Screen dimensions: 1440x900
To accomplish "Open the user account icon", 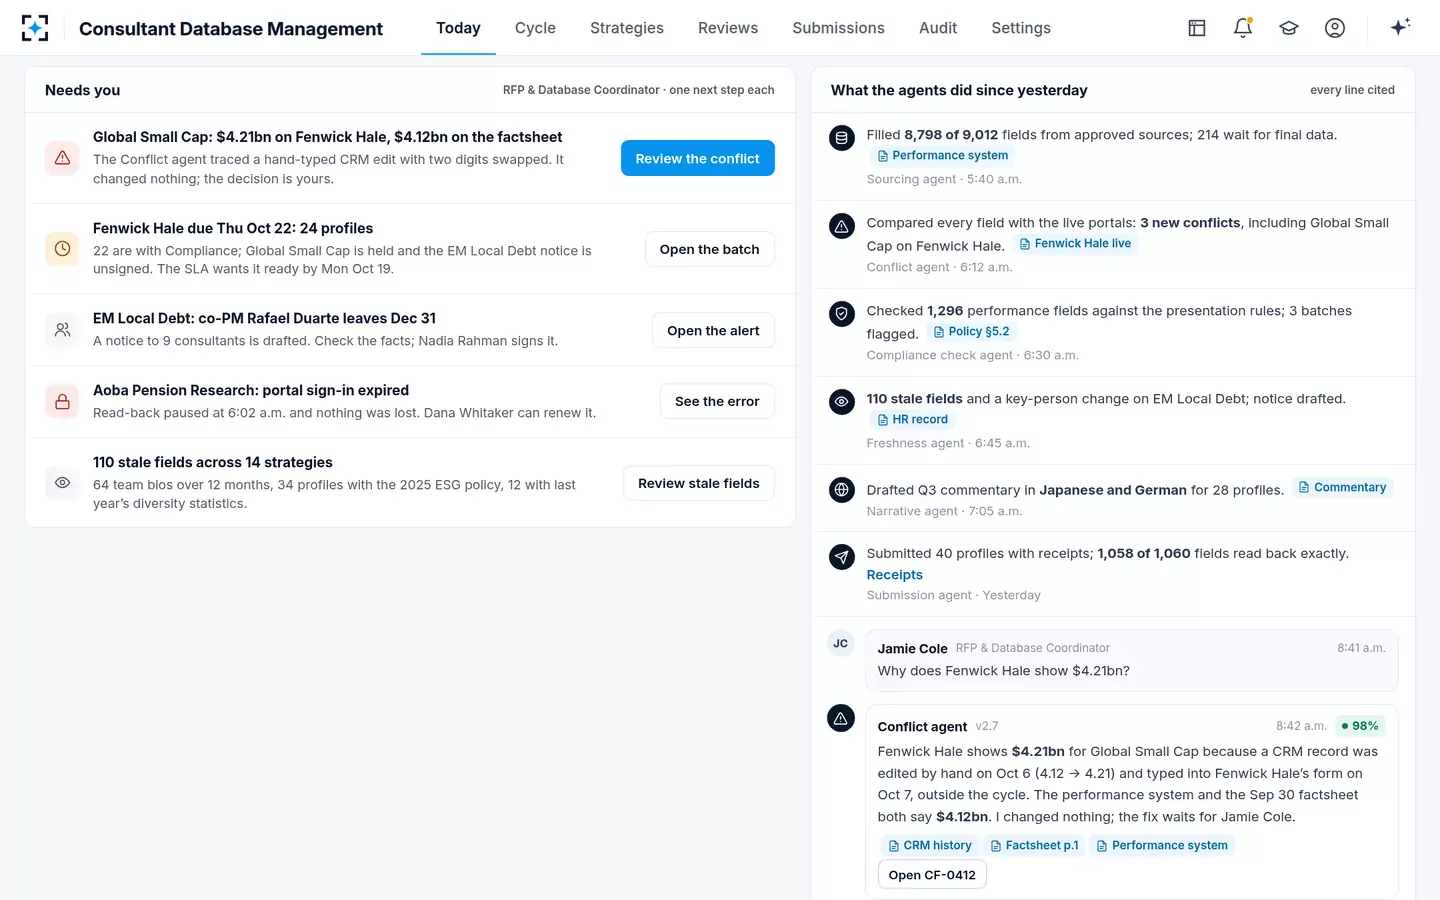I will (x=1335, y=28).
